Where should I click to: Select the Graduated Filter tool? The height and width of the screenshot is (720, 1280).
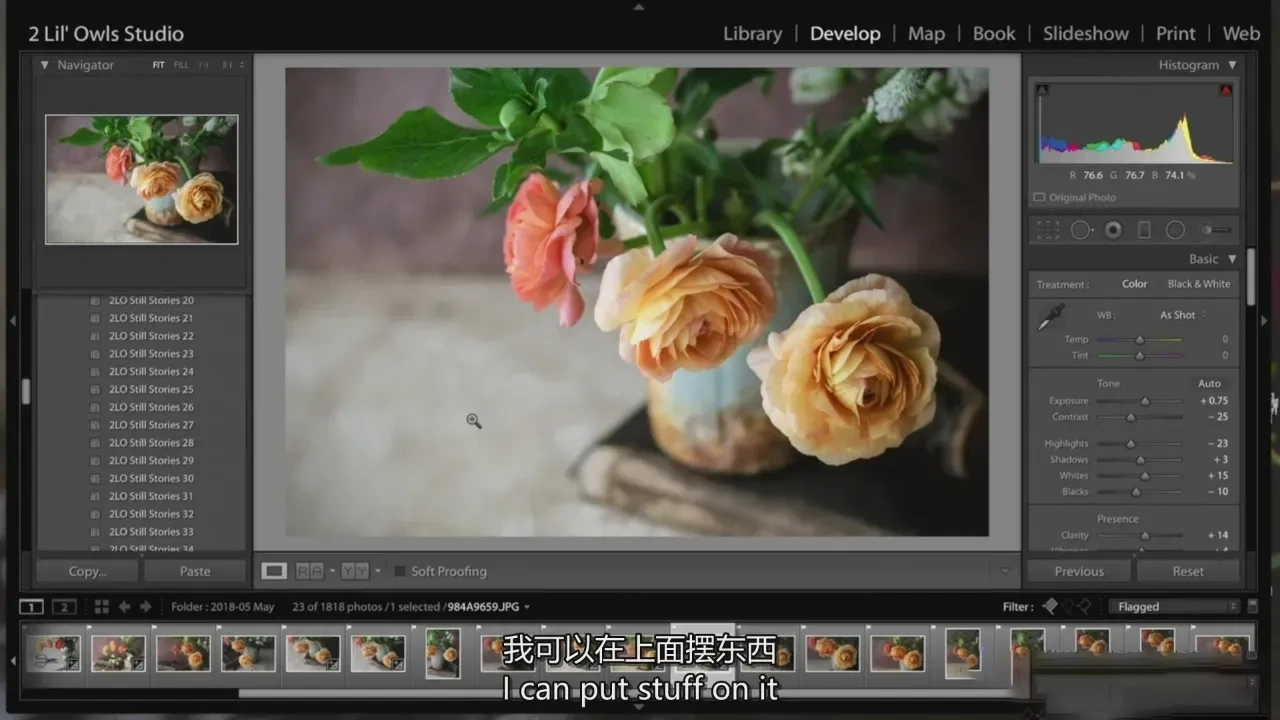coord(1144,230)
